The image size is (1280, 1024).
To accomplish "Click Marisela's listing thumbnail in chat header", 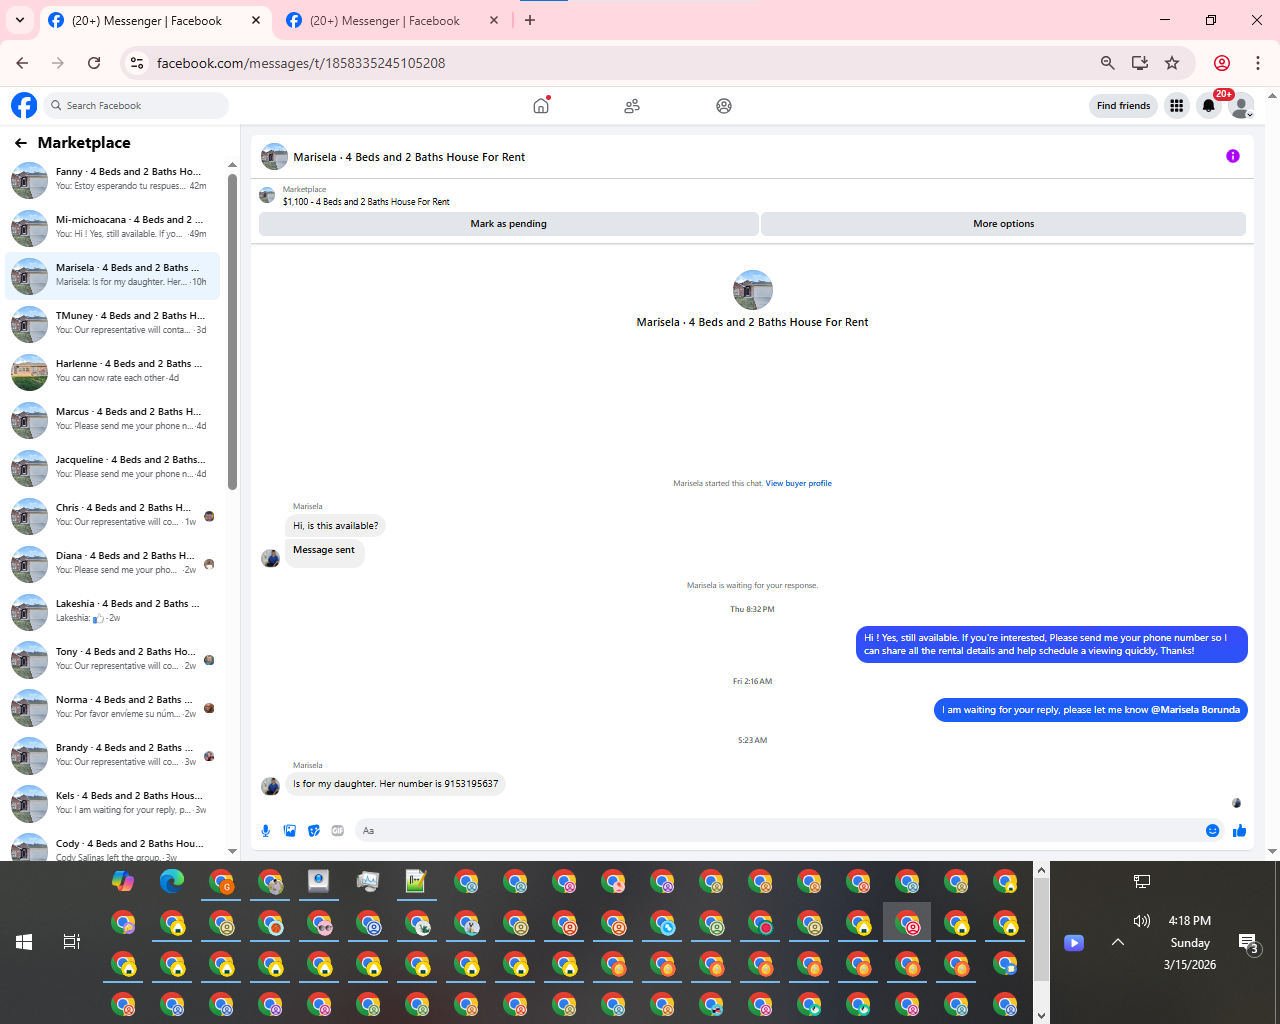I will 274,157.
